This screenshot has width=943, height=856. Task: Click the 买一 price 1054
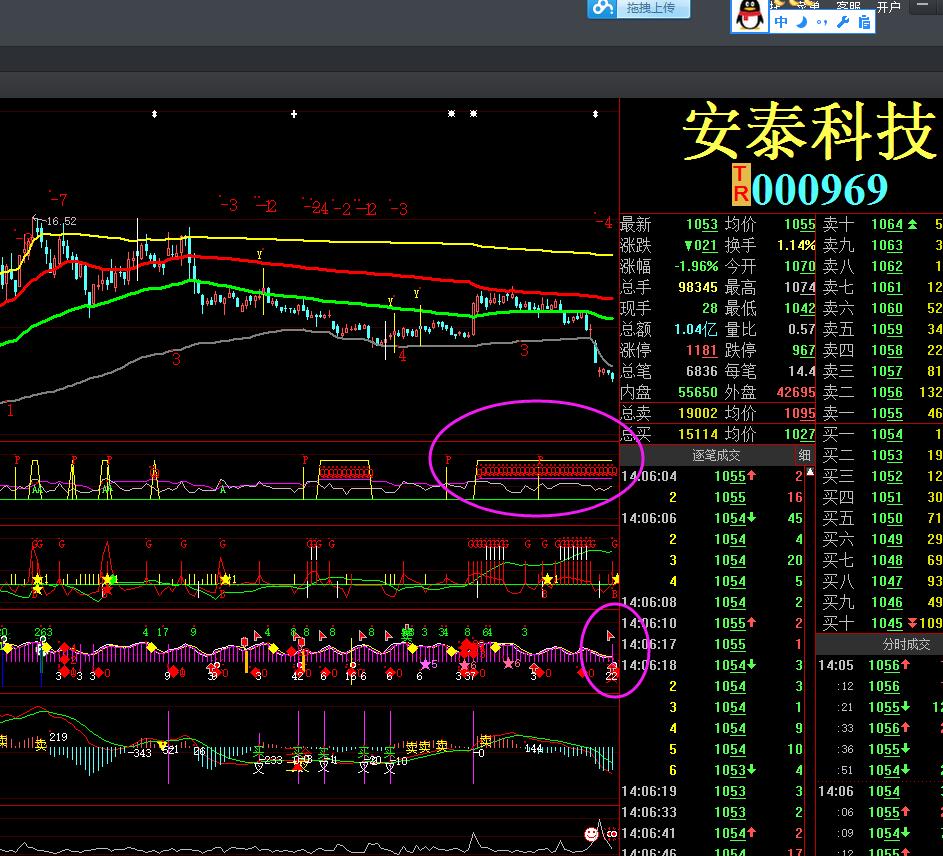pyautogui.click(x=887, y=434)
